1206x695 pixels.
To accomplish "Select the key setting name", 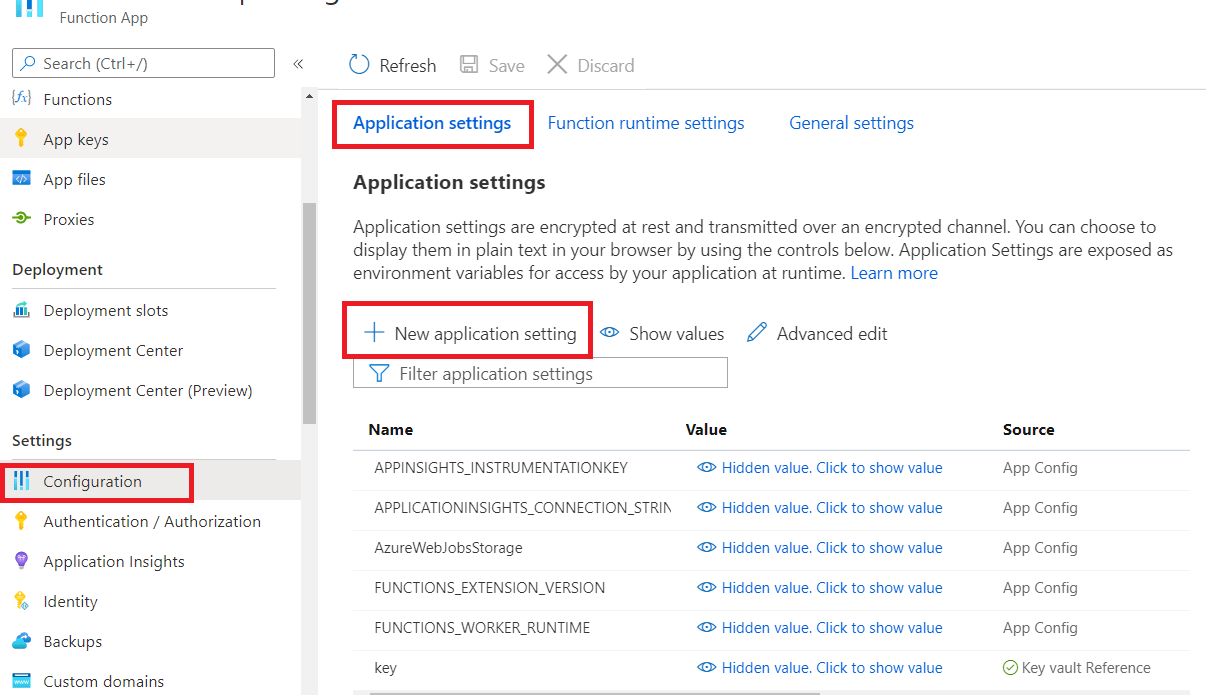I will pyautogui.click(x=385, y=668).
